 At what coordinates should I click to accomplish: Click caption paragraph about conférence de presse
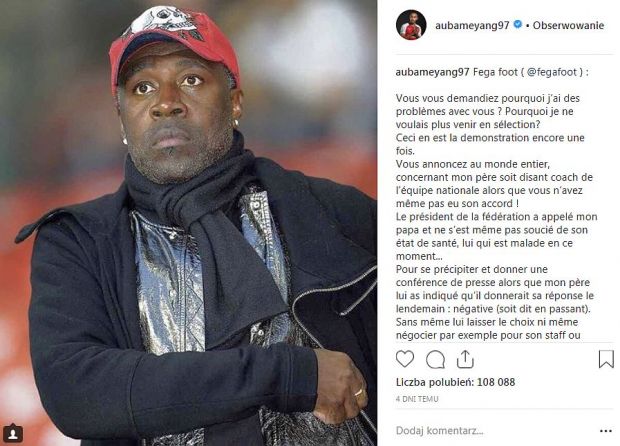[495, 289]
